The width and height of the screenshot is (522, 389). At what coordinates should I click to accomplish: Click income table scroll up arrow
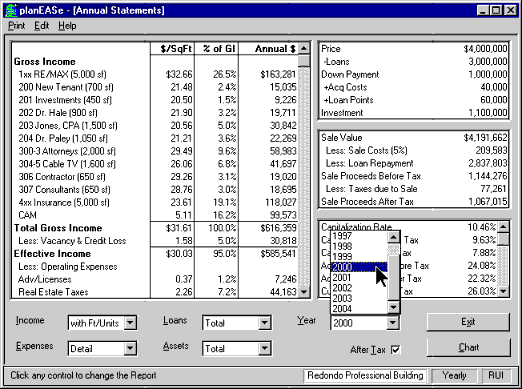(304, 49)
